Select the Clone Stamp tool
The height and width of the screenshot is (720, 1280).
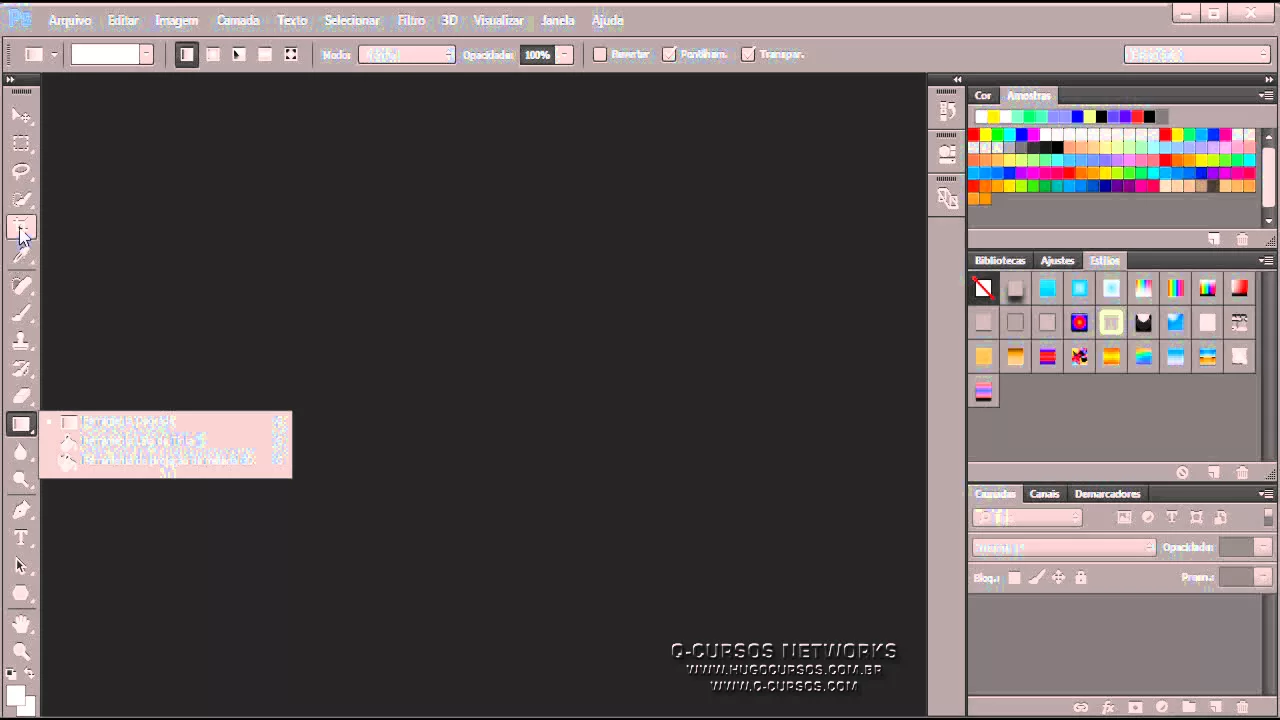point(21,342)
